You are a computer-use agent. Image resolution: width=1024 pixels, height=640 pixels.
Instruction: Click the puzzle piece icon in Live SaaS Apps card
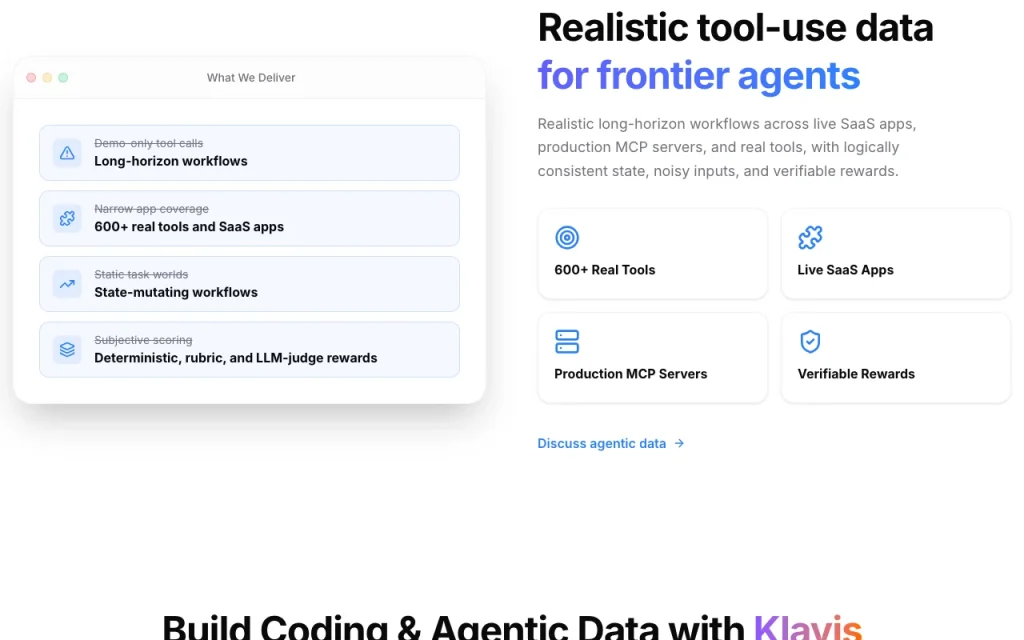[810, 237]
